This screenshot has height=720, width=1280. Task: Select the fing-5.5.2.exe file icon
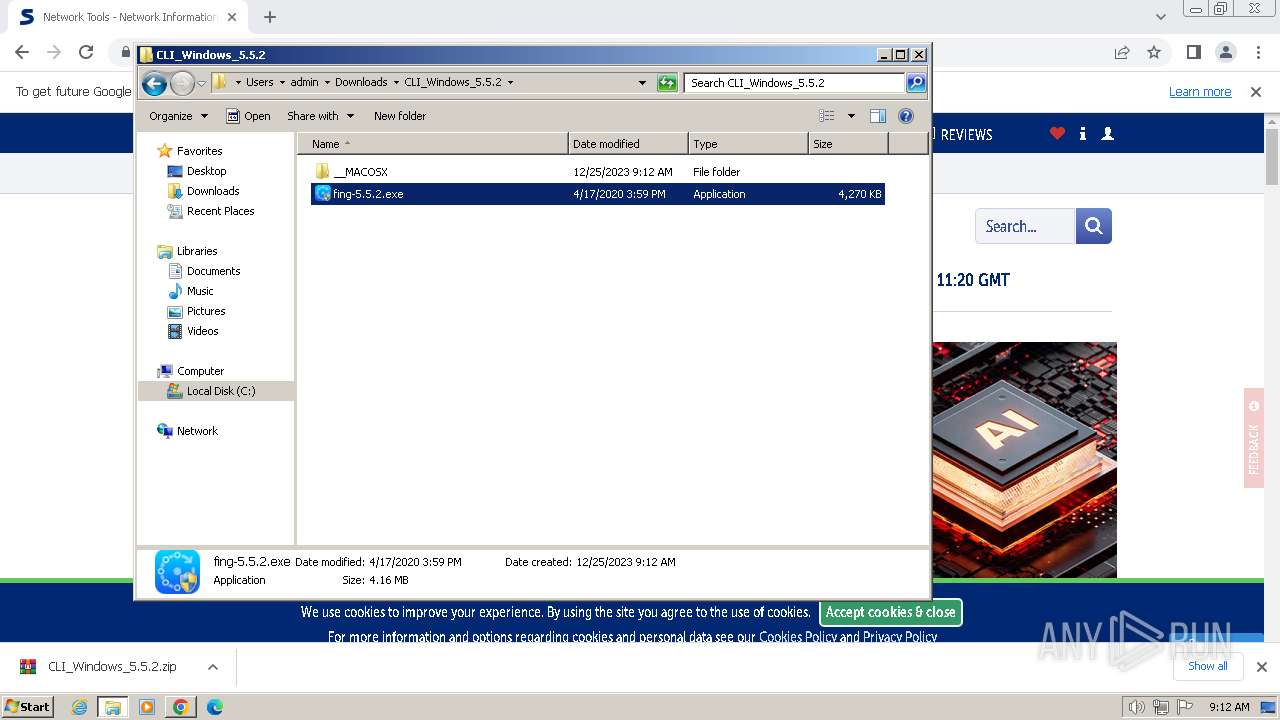pos(322,194)
